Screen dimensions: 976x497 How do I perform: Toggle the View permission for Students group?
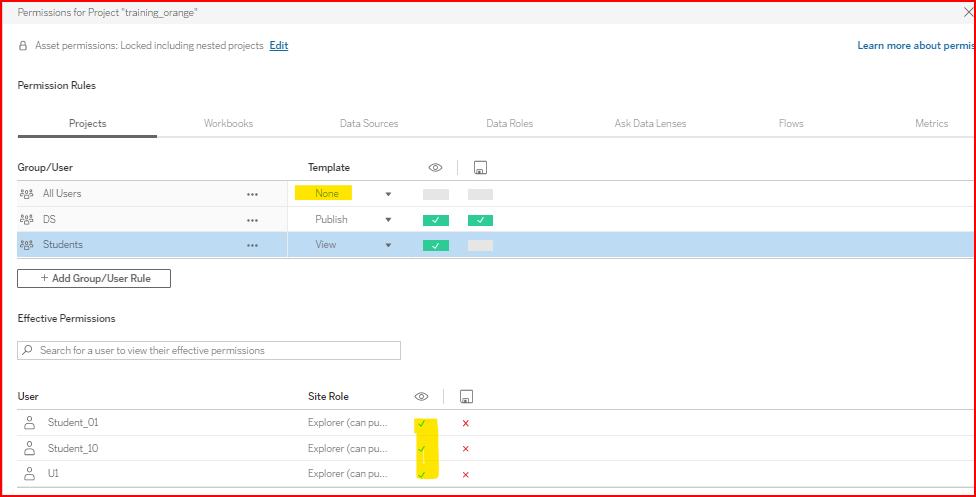(x=435, y=245)
